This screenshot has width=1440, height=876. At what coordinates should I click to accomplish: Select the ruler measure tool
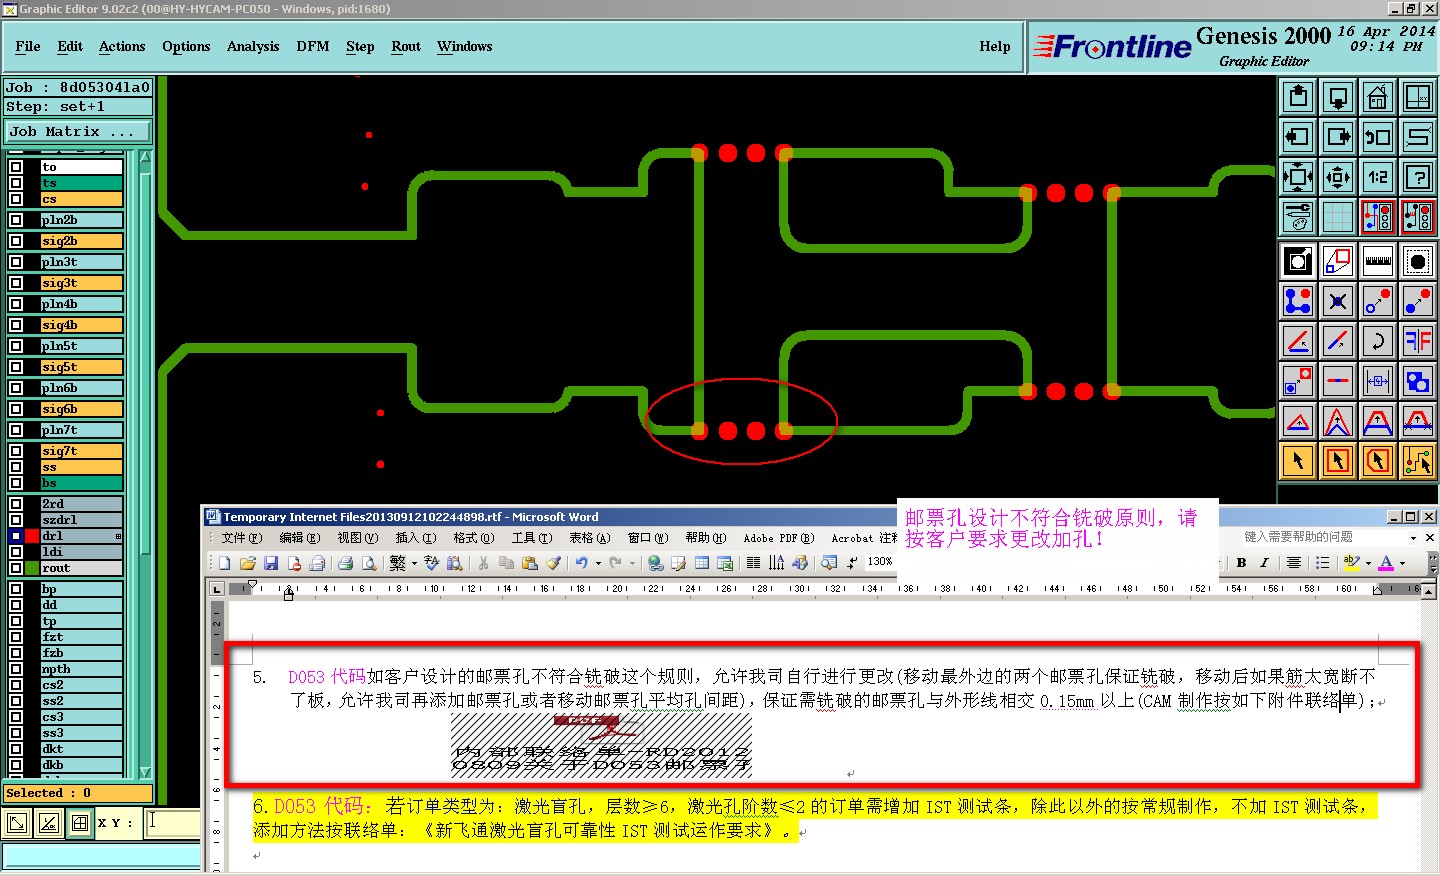1378,261
